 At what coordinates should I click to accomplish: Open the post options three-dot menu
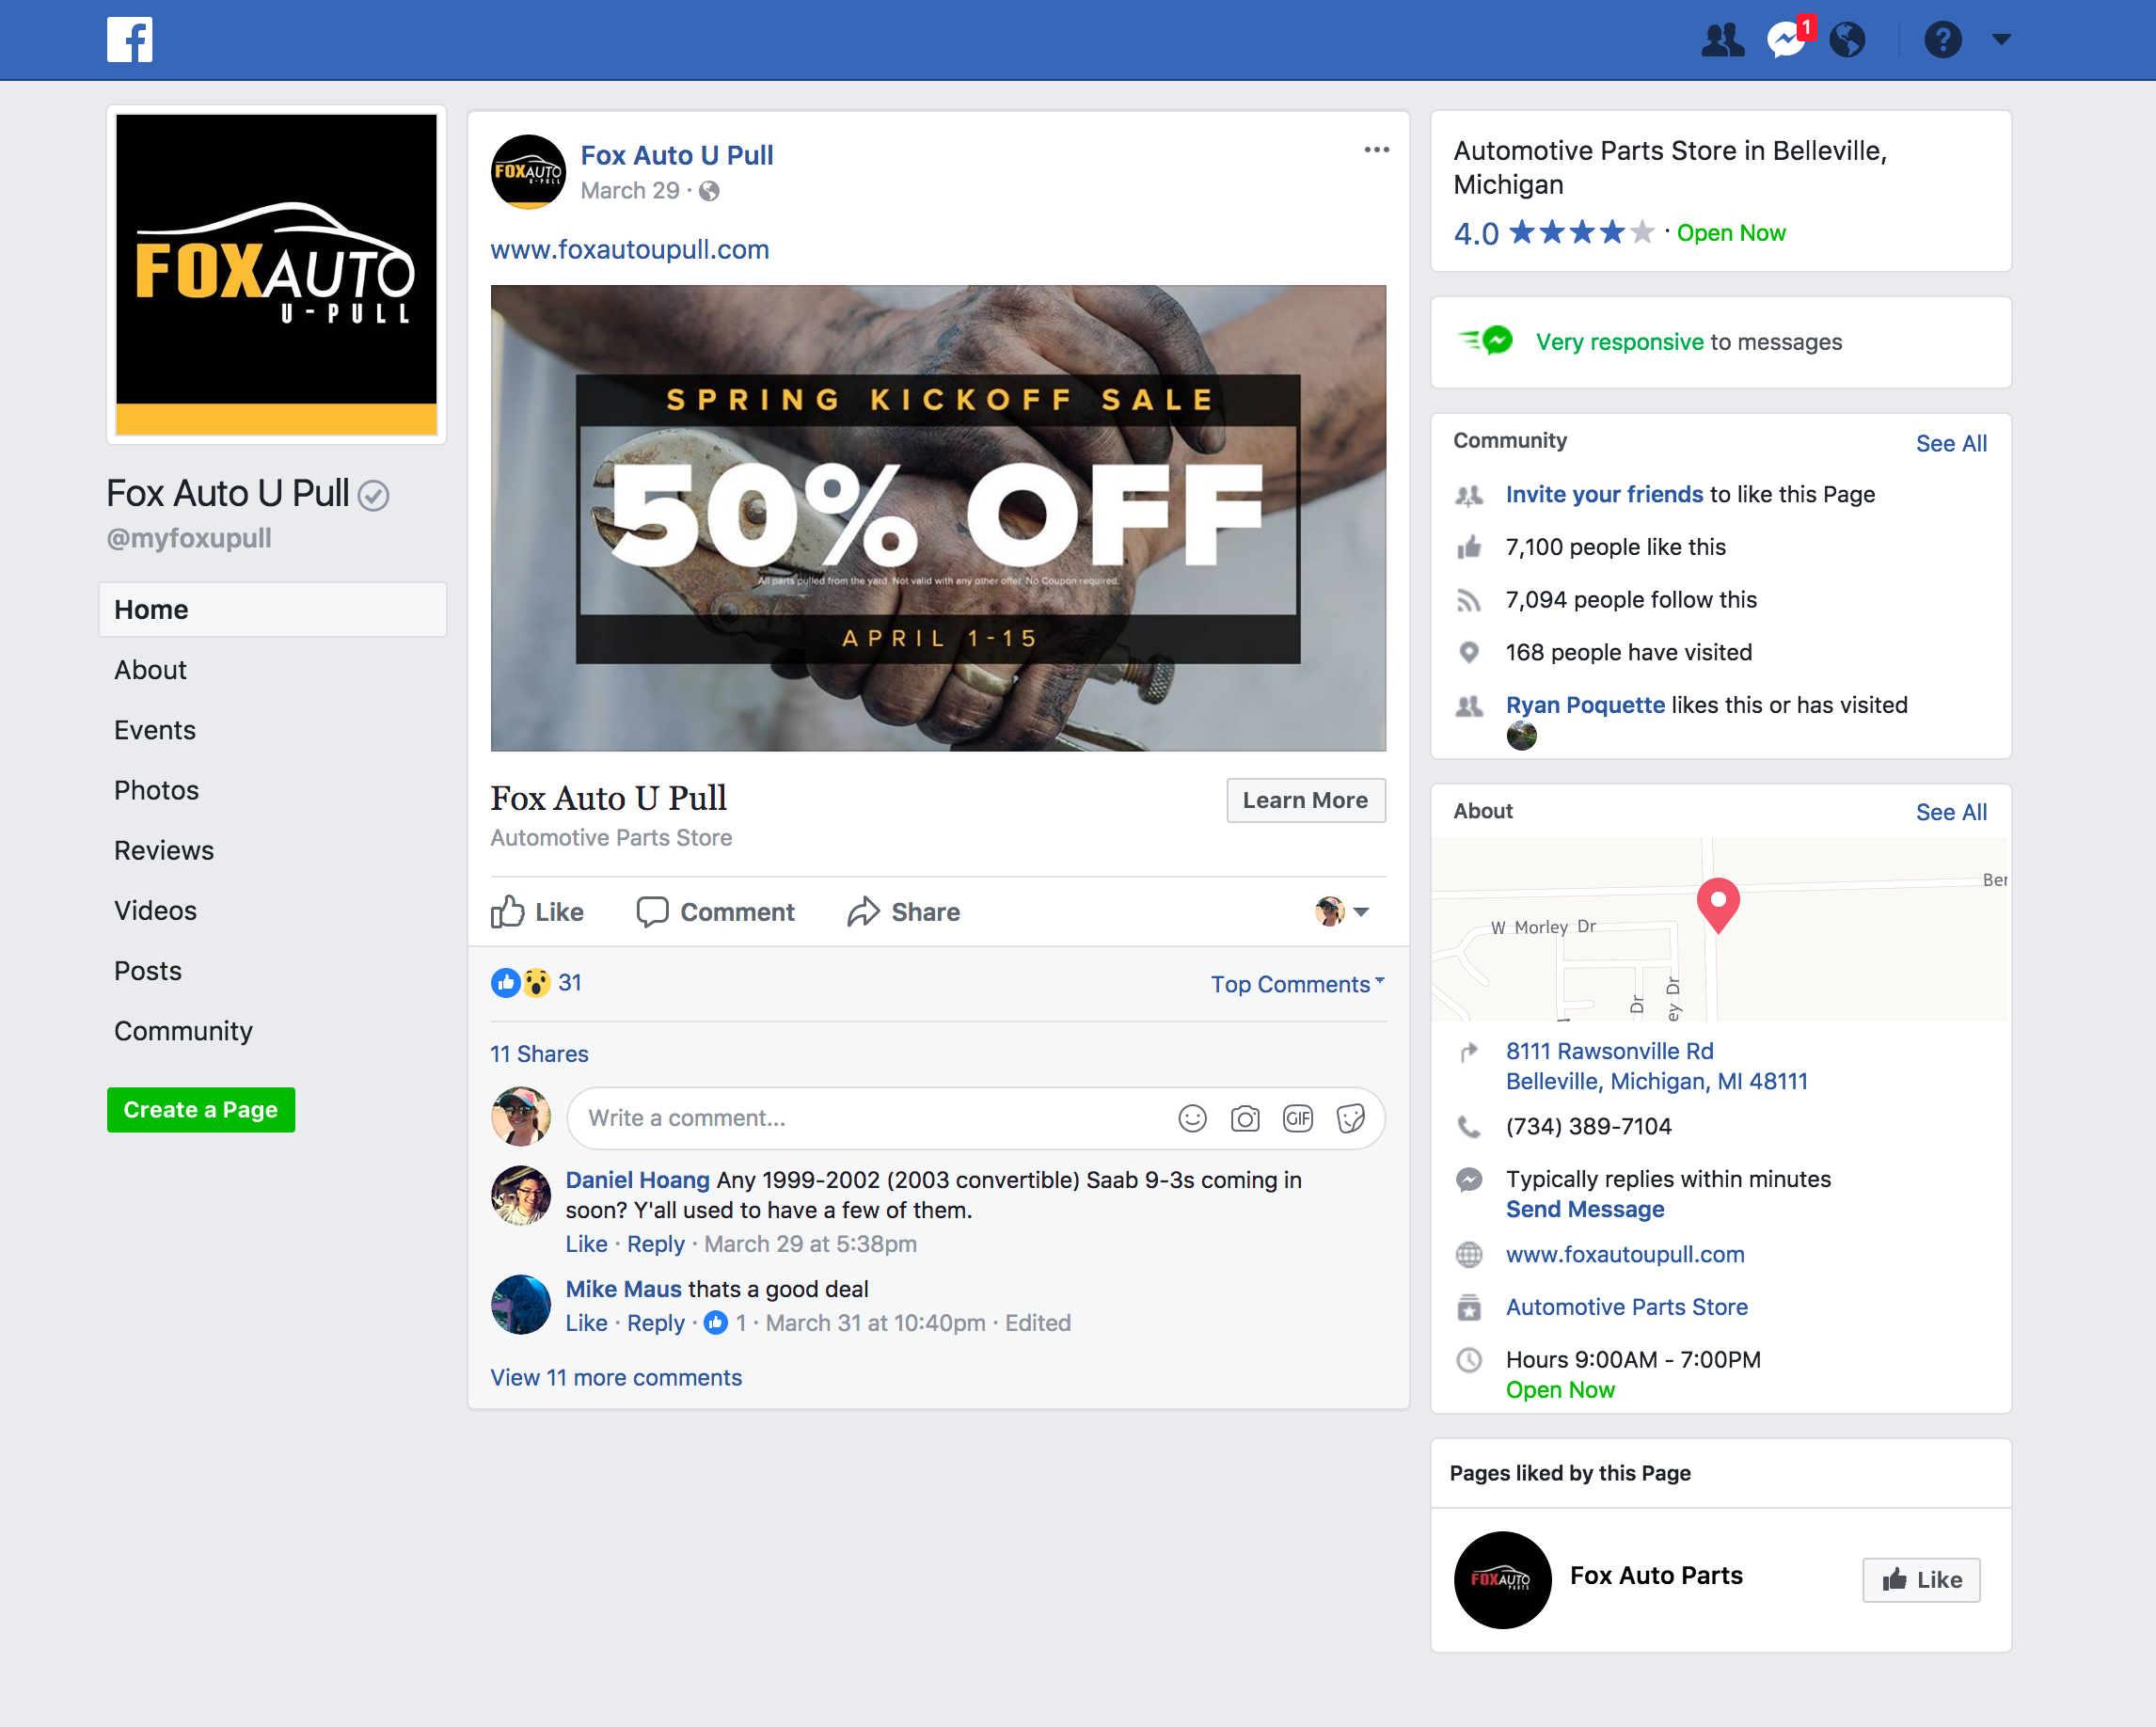[1377, 150]
